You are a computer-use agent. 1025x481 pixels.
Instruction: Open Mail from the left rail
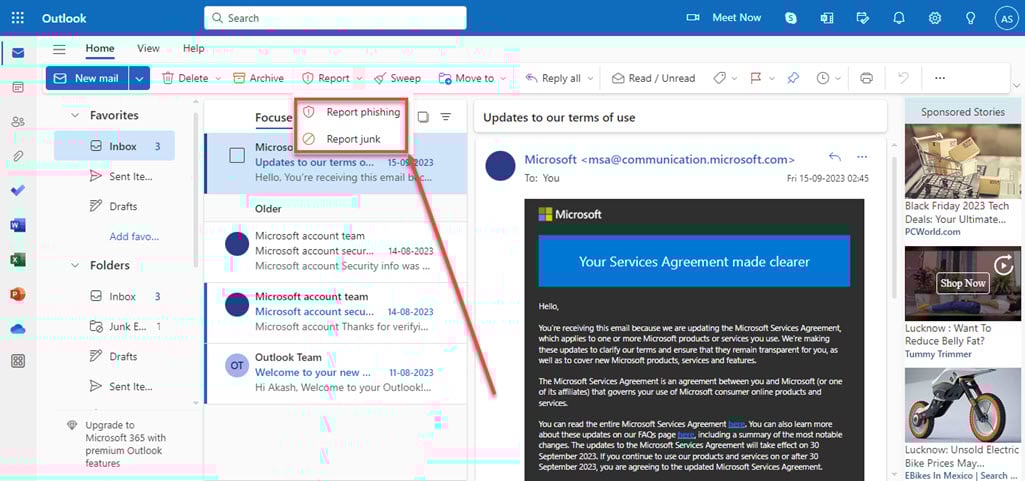click(x=18, y=53)
